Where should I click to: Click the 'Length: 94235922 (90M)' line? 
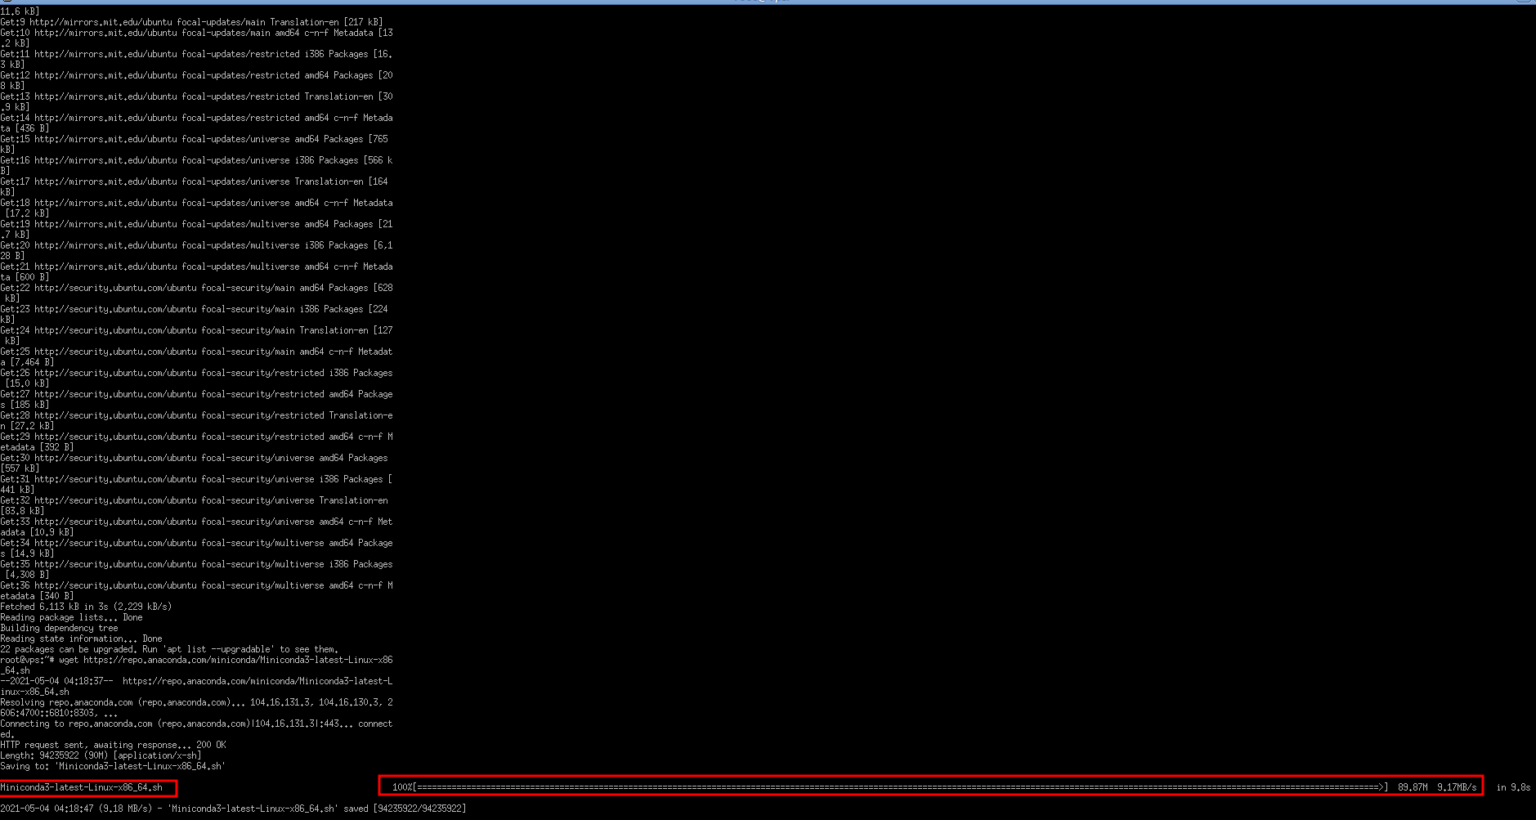tap(101, 756)
